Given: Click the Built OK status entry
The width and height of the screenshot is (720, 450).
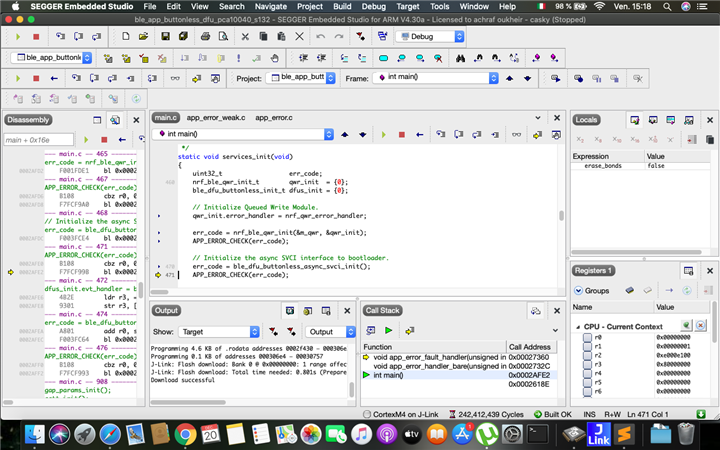Looking at the screenshot, I should [x=553, y=414].
